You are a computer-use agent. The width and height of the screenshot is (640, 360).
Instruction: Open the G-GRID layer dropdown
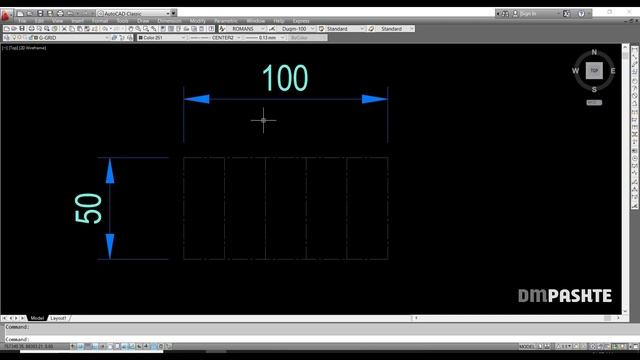107,38
